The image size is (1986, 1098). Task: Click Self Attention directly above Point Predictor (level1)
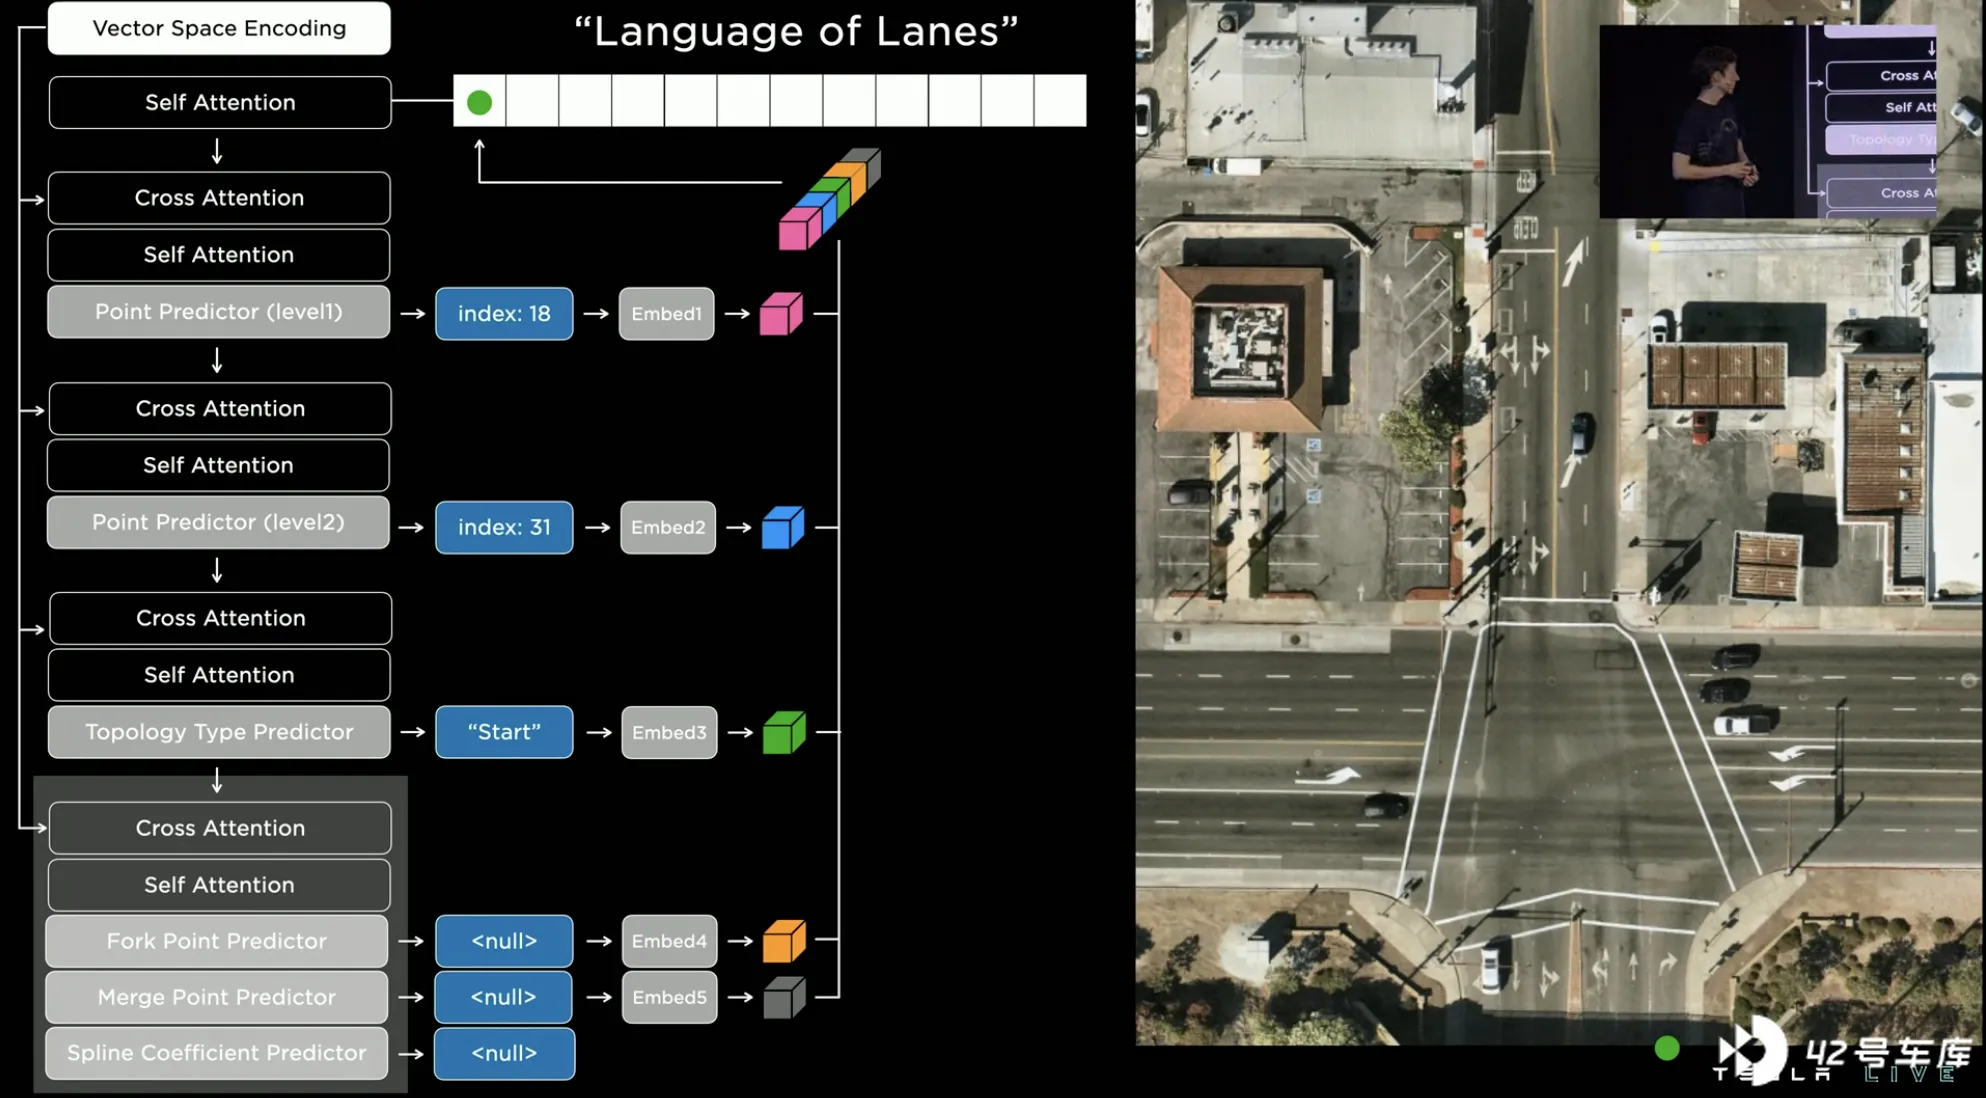[219, 255]
